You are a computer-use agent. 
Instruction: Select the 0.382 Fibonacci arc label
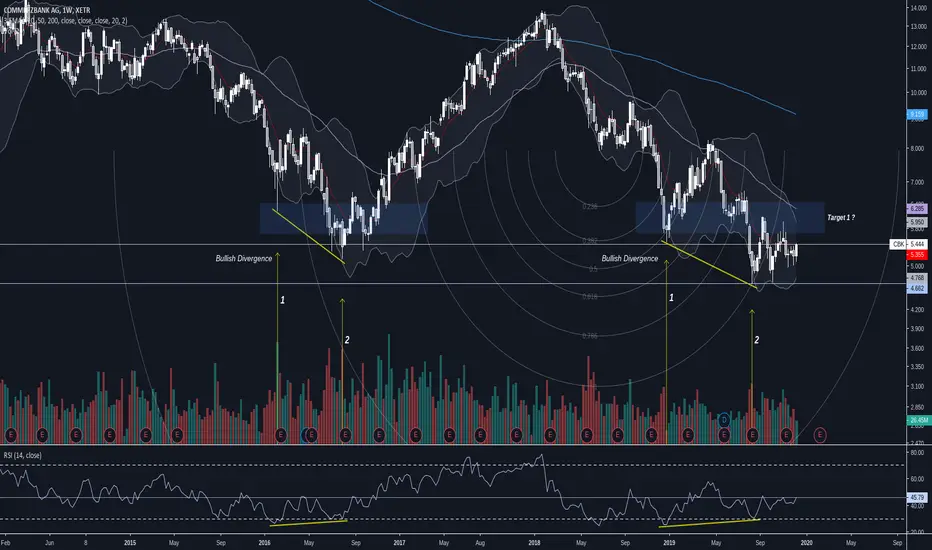click(590, 241)
